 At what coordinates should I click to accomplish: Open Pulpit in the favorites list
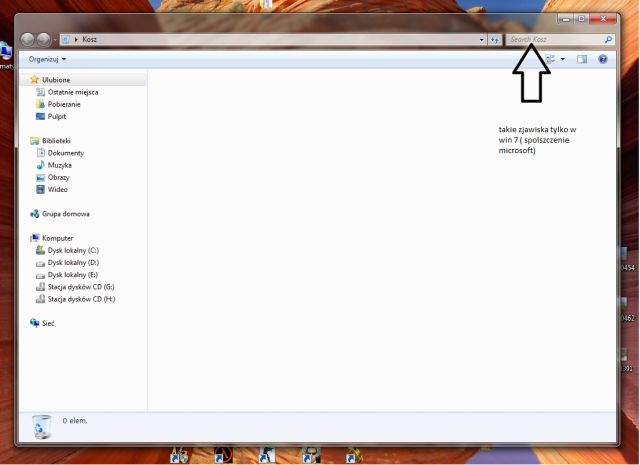point(57,116)
